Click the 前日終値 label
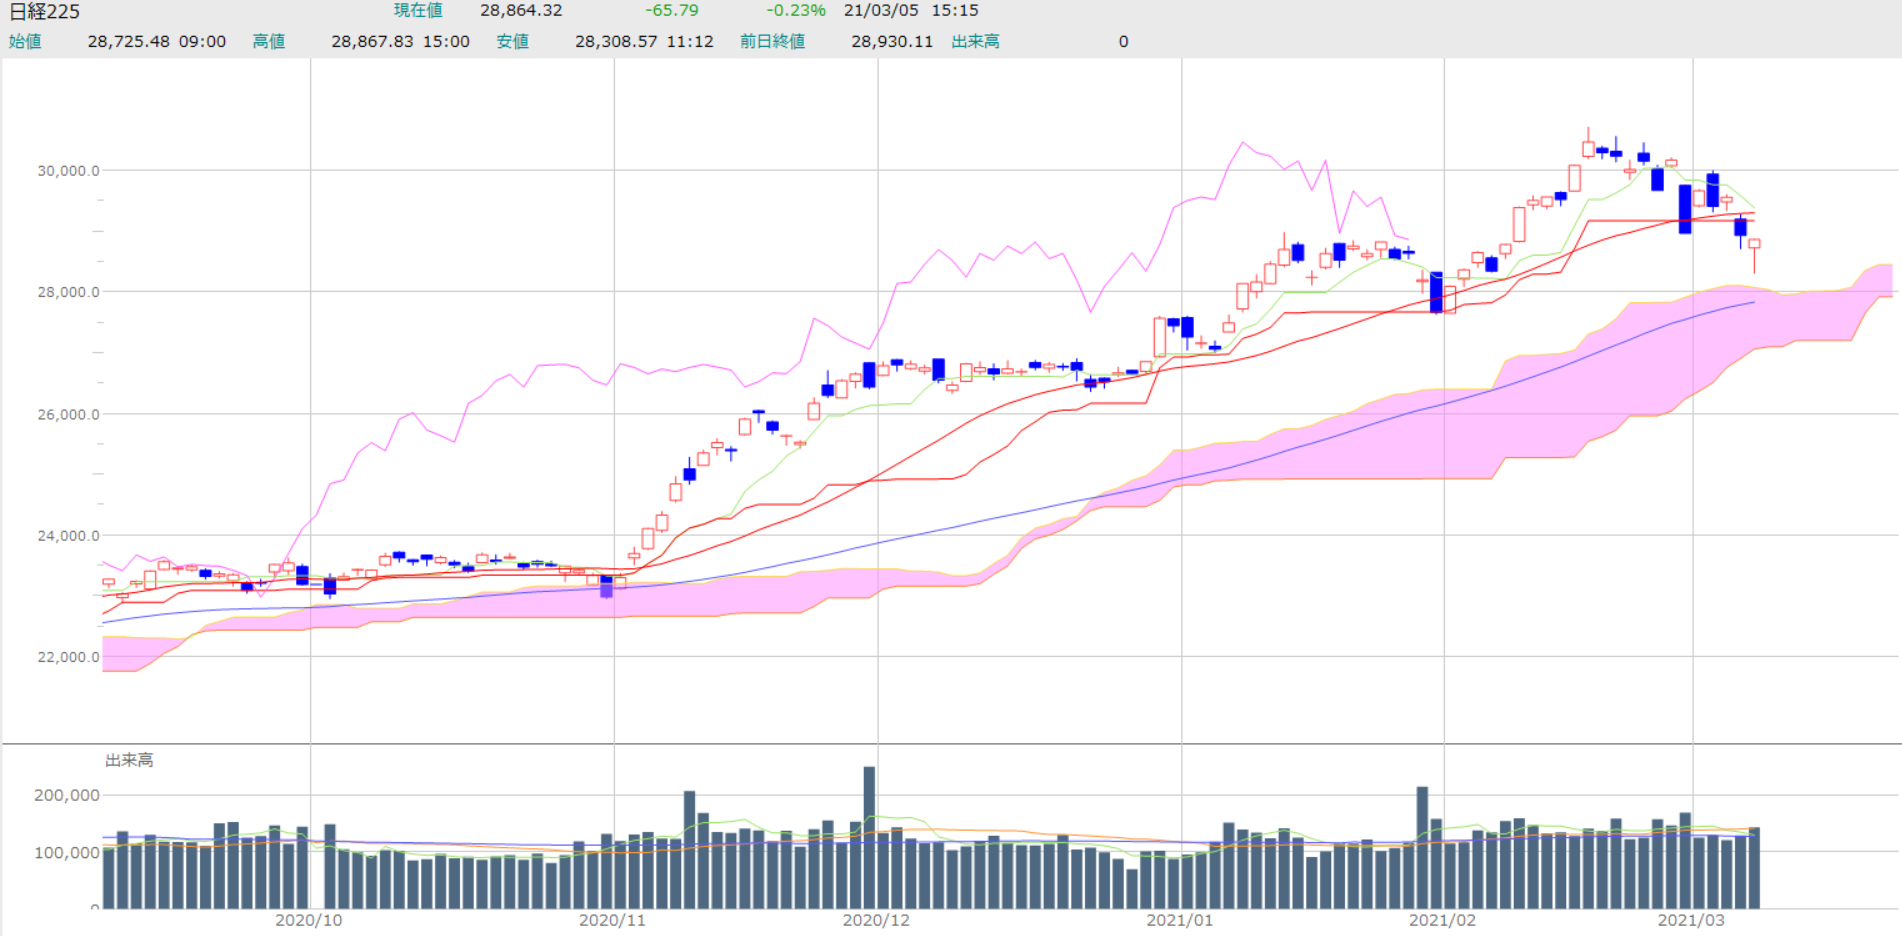 tap(773, 41)
